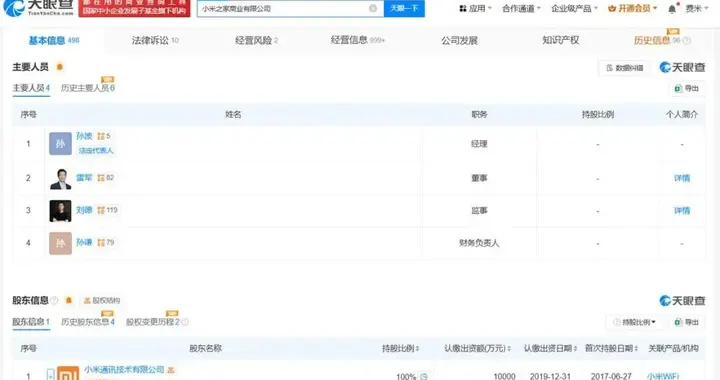Open the 应用 dropdown menu
This screenshot has width=720, height=380.
coord(475,8)
